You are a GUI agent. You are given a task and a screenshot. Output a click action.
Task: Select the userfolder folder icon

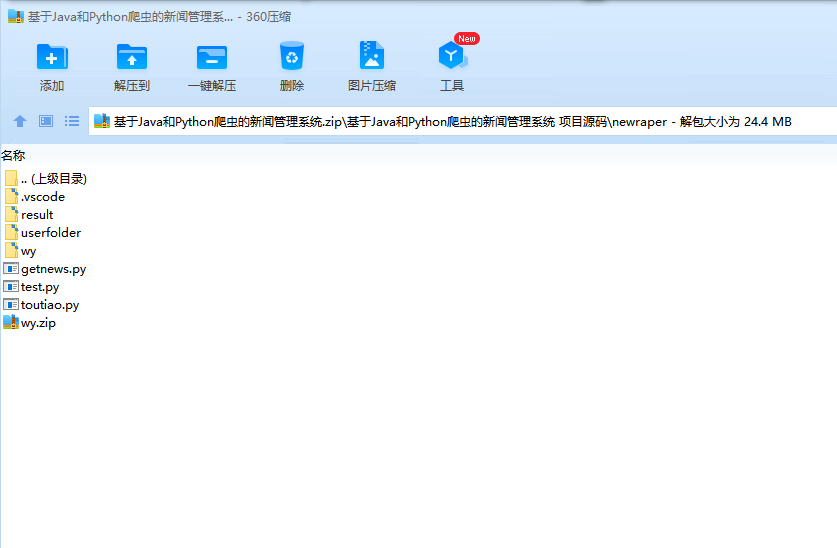(11, 233)
